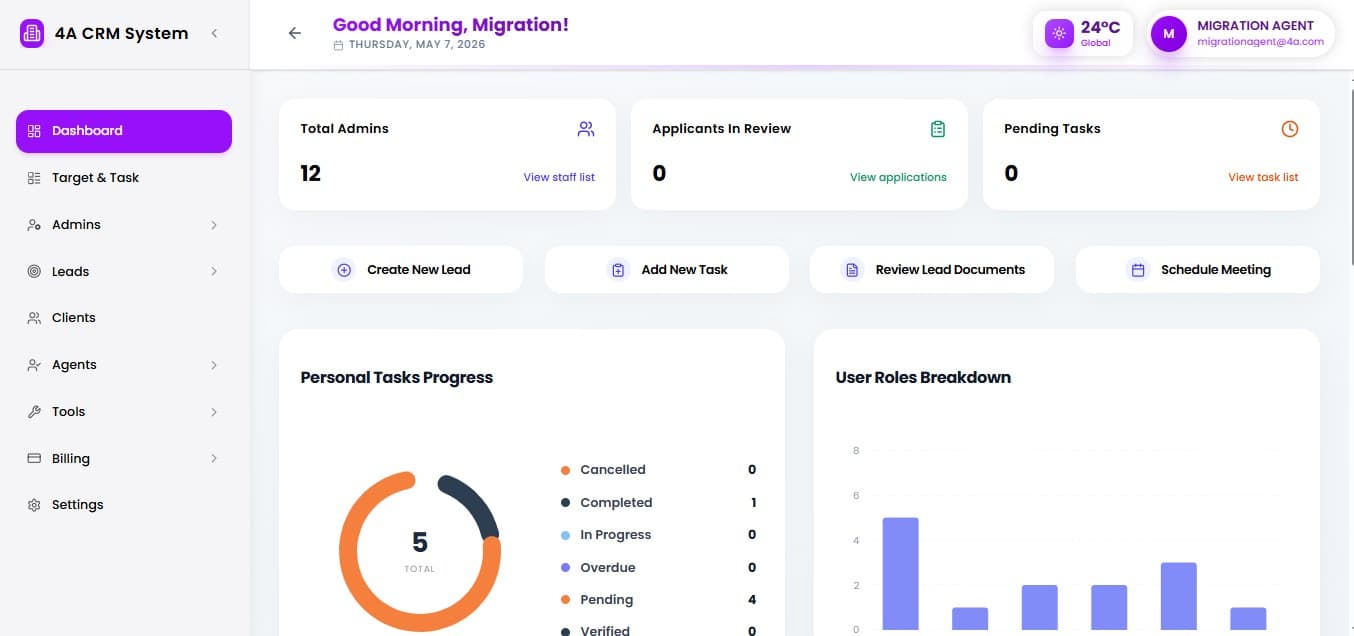1354x636 pixels.
Task: Click the dark Completed legend dot
Action: [x=565, y=503]
